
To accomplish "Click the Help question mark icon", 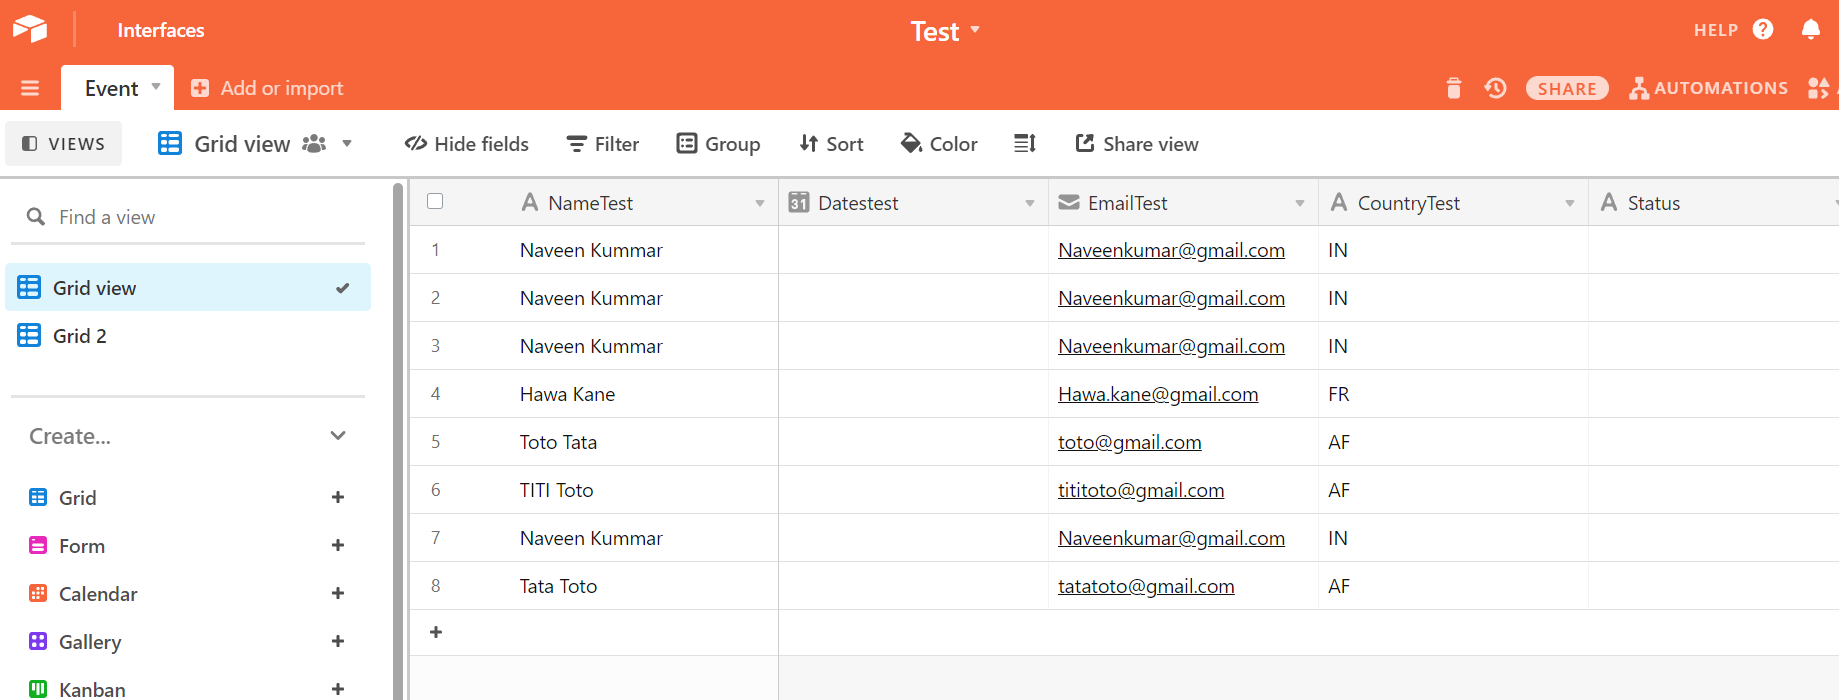I will click(x=1763, y=29).
